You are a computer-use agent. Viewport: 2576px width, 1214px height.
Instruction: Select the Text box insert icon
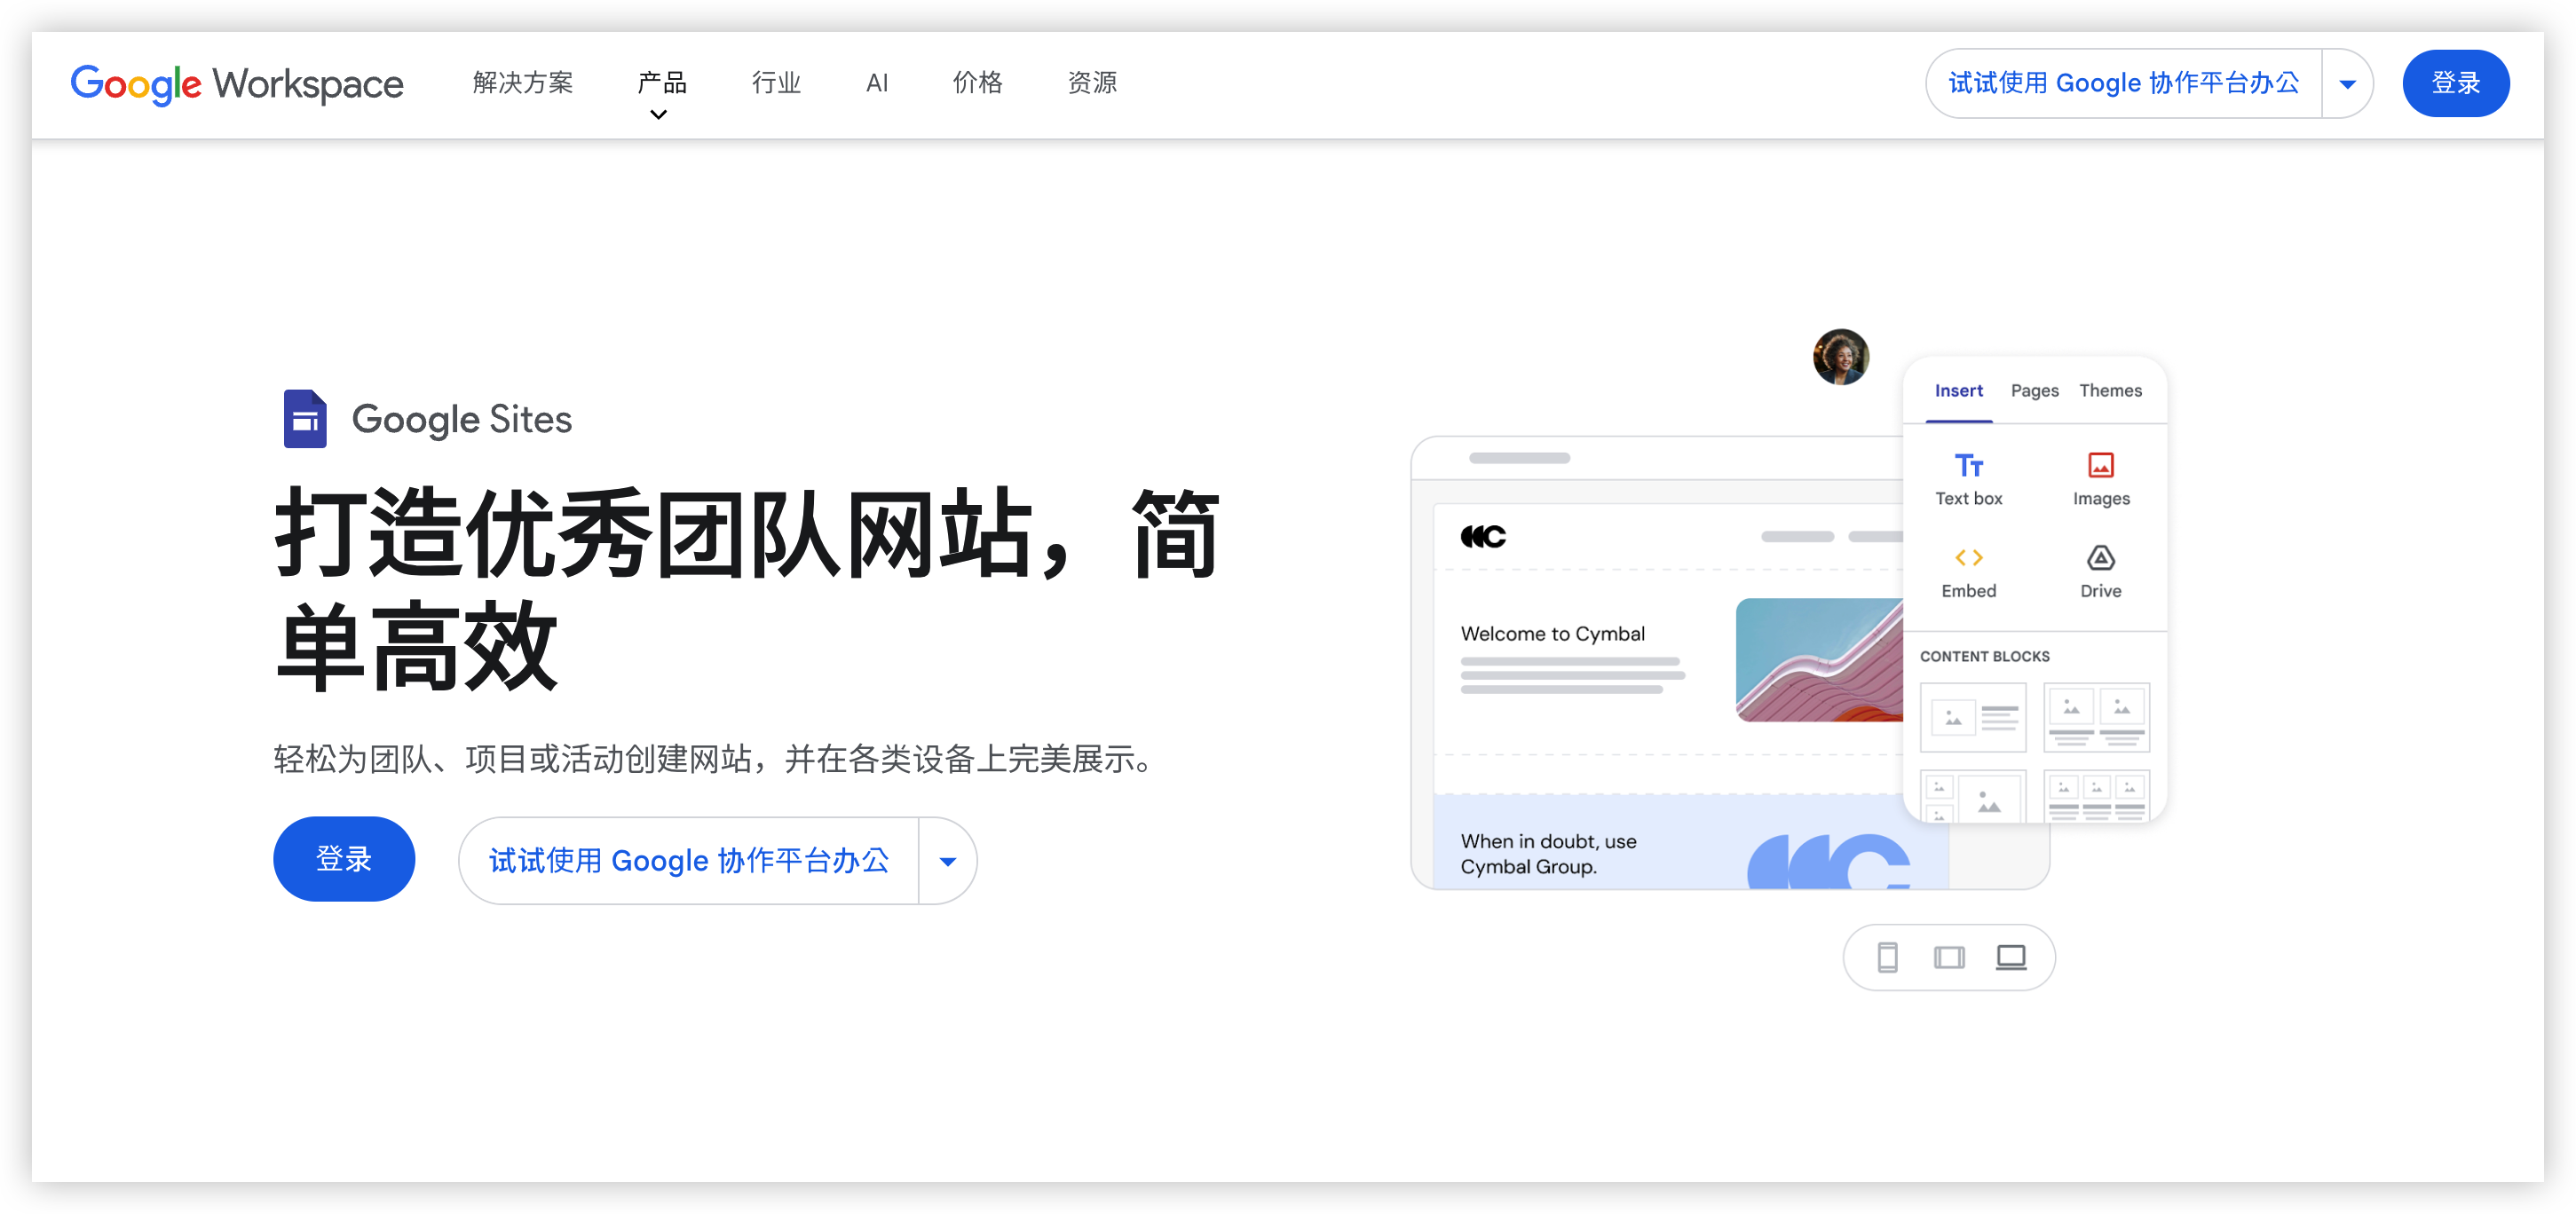tap(1968, 466)
